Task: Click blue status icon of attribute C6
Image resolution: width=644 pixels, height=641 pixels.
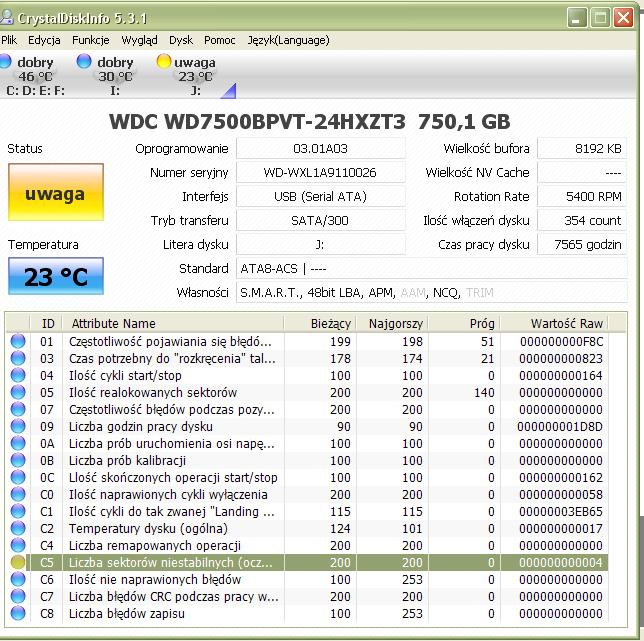Action: coord(18,579)
